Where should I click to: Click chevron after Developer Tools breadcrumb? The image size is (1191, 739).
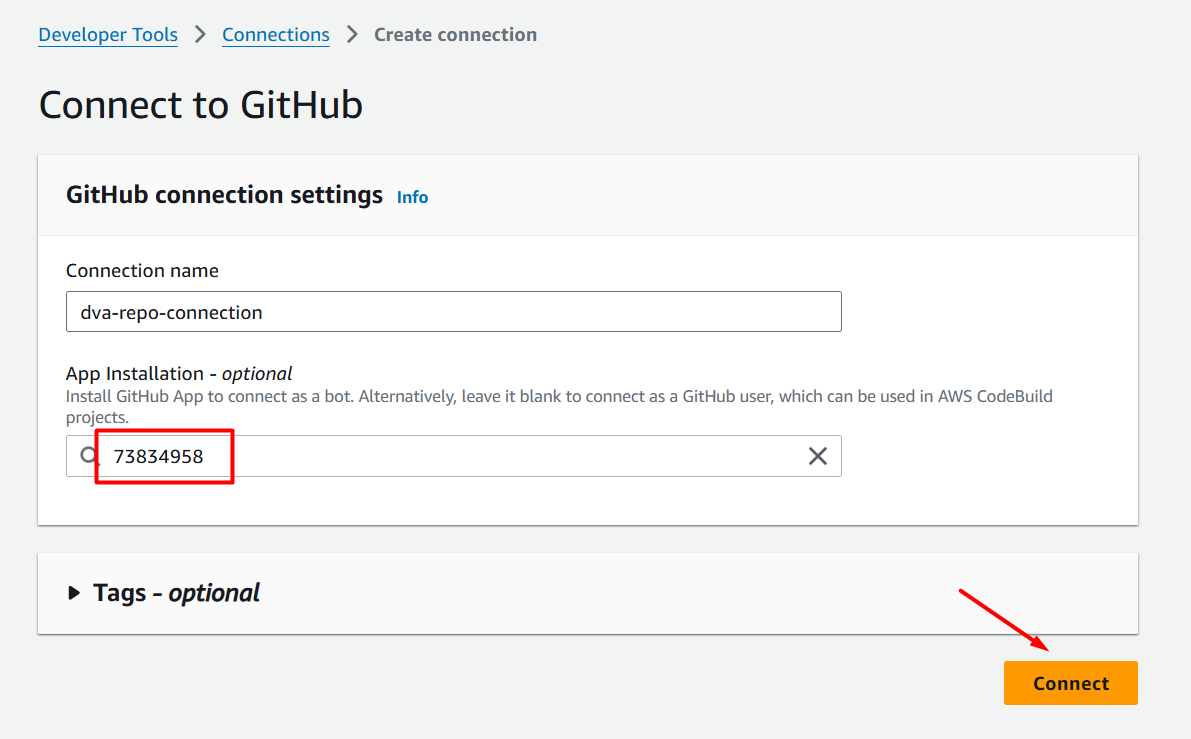[200, 35]
